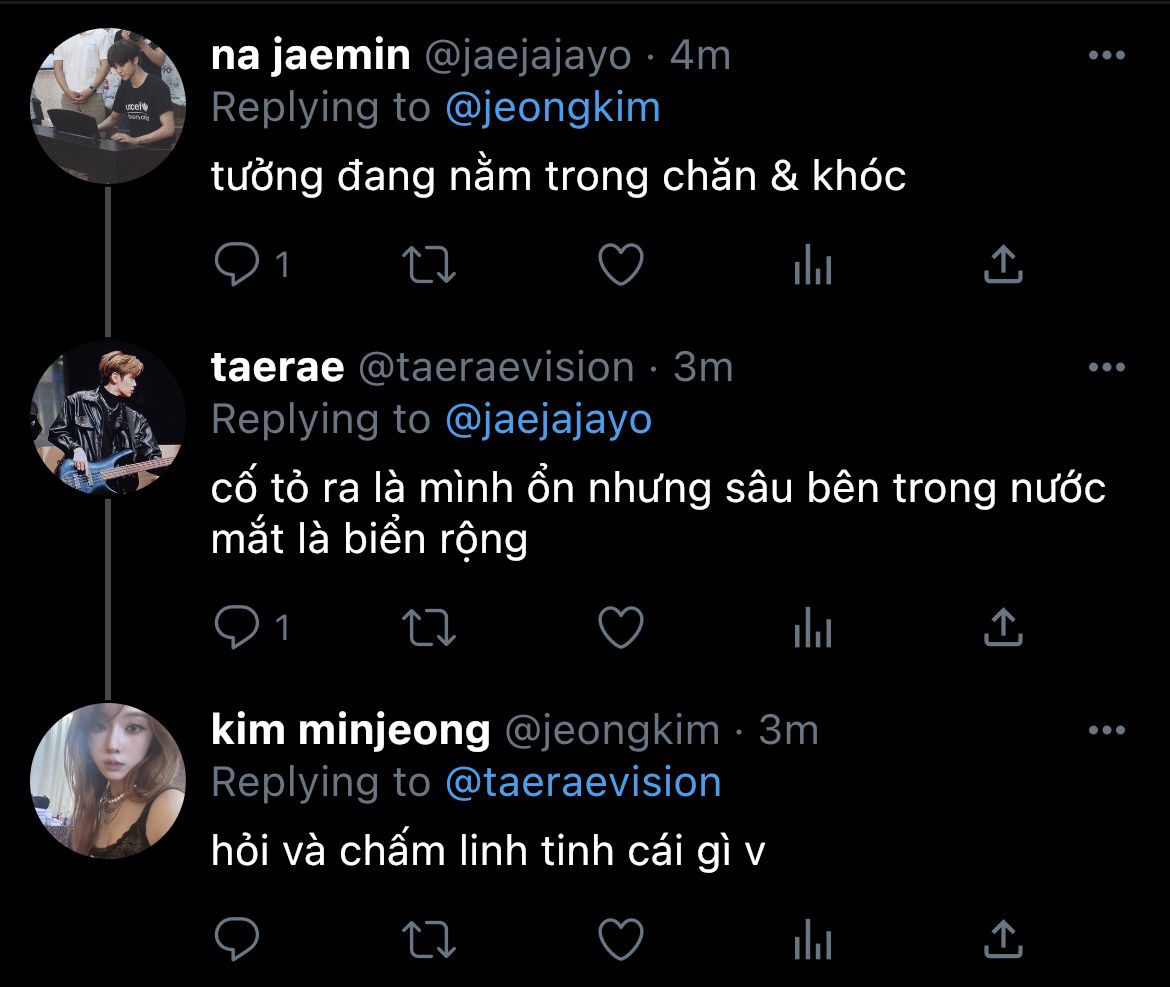
Task: Open more options on taerae's tweet
Action: click(x=1106, y=368)
